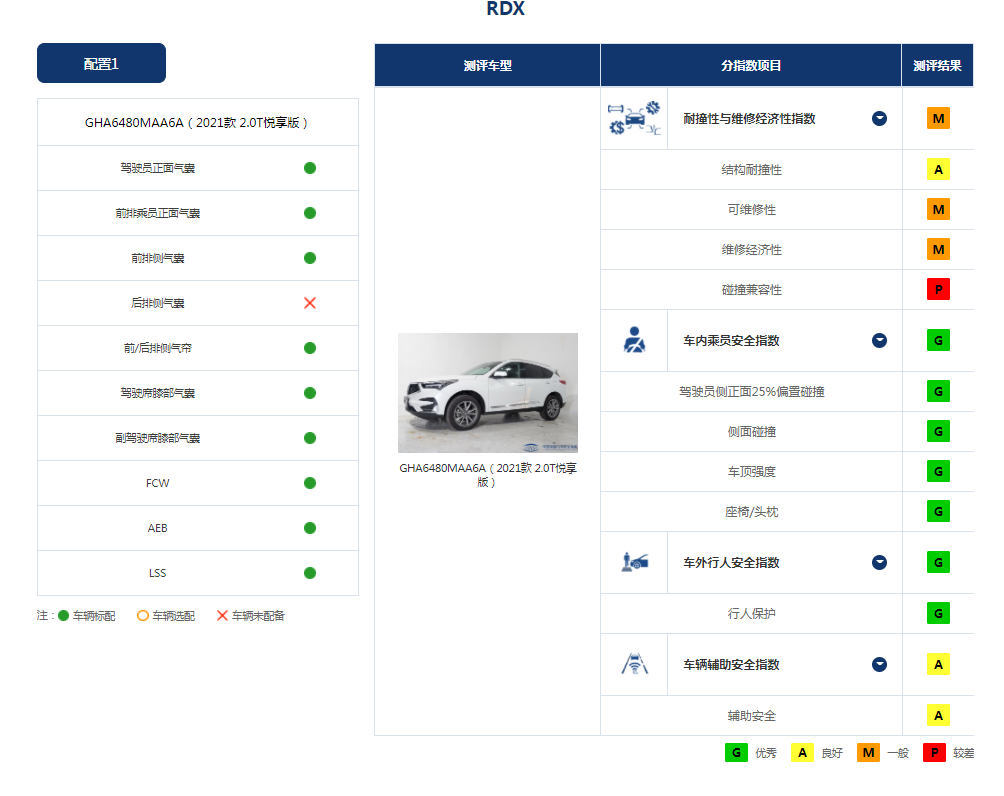Select the 配置1 tab
The height and width of the screenshot is (796, 1004).
pos(101,63)
